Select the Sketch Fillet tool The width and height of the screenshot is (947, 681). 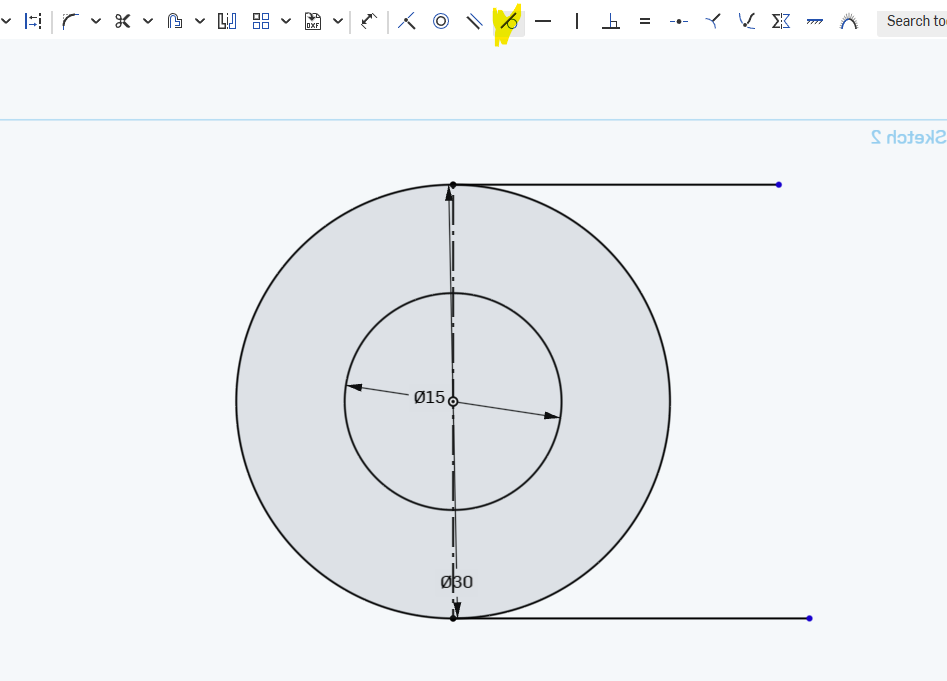pos(70,21)
